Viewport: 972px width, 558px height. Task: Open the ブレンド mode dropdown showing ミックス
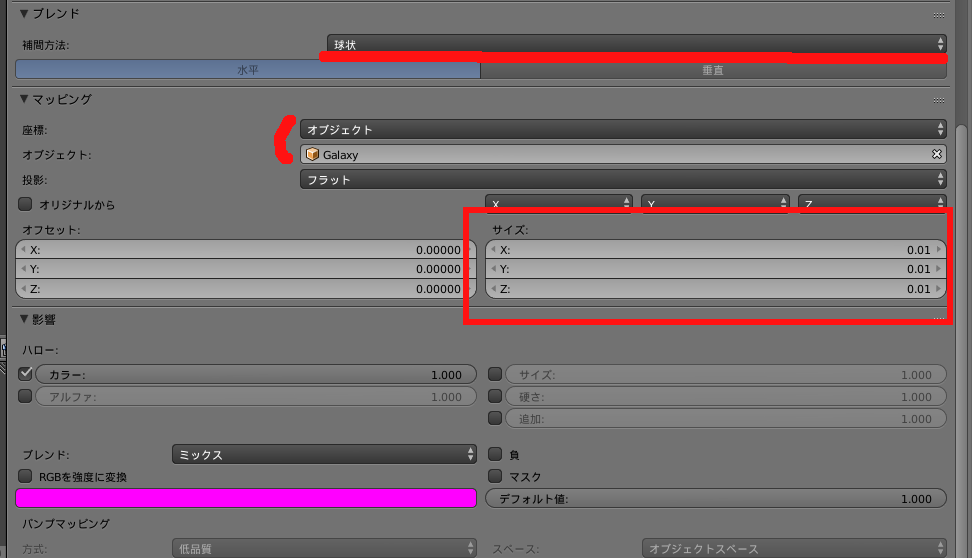click(324, 454)
